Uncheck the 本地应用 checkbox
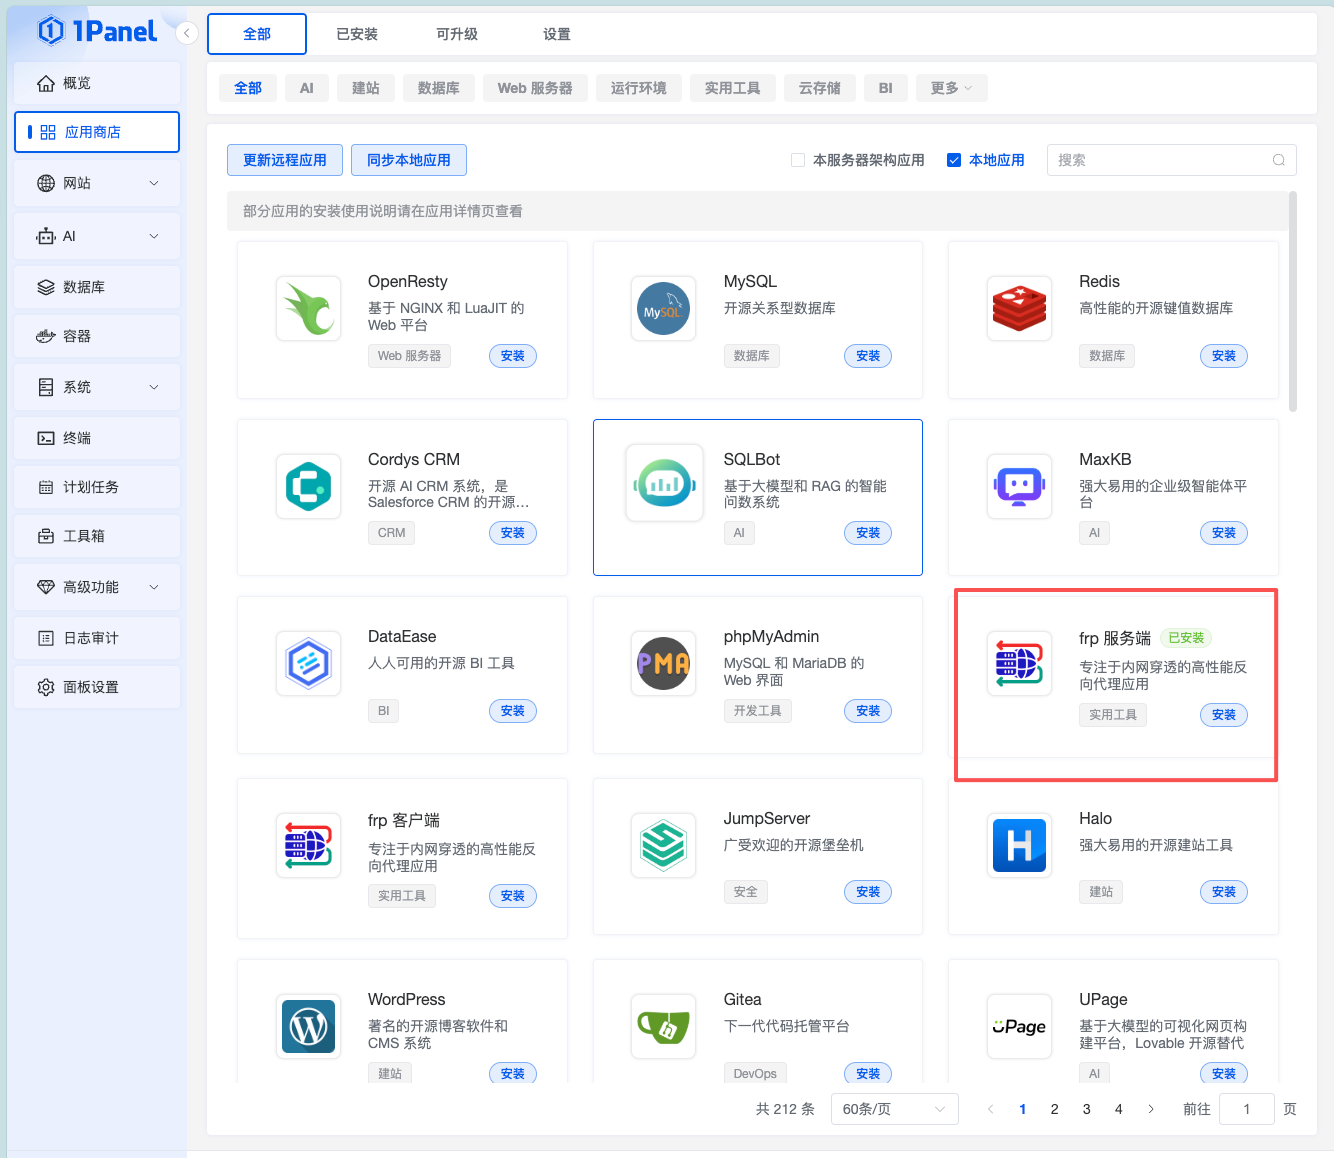 point(954,160)
